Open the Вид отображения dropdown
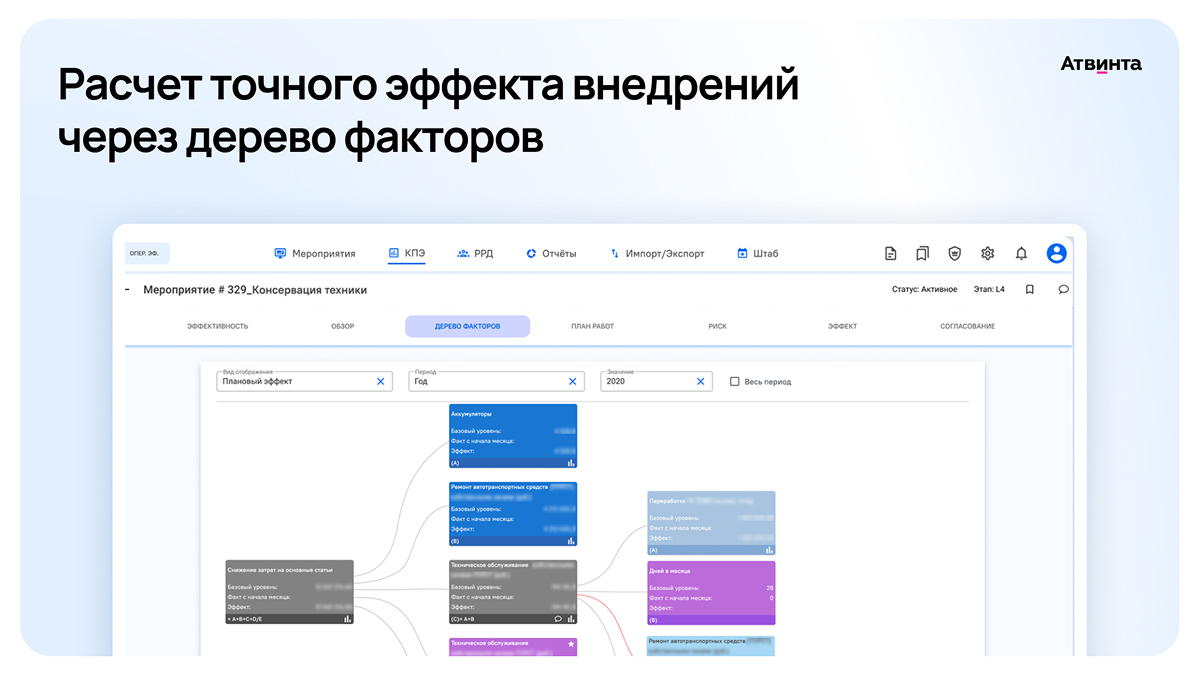Viewport: 1200px width, 675px height. 304,380
